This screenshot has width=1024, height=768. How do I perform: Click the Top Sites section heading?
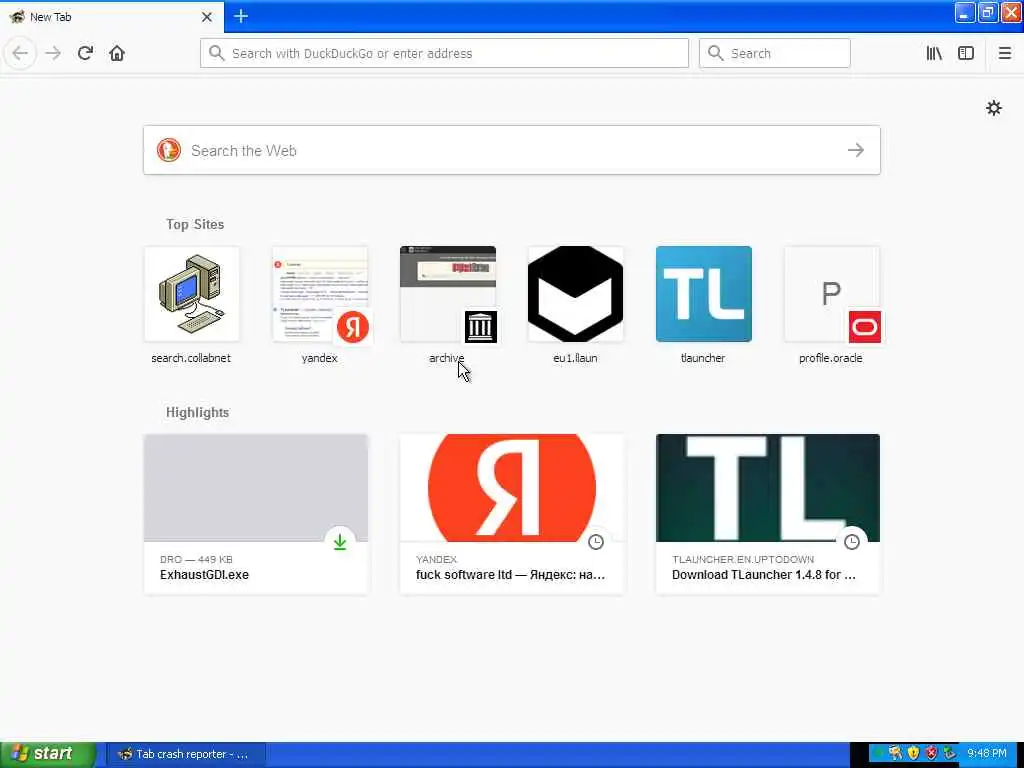(x=195, y=224)
